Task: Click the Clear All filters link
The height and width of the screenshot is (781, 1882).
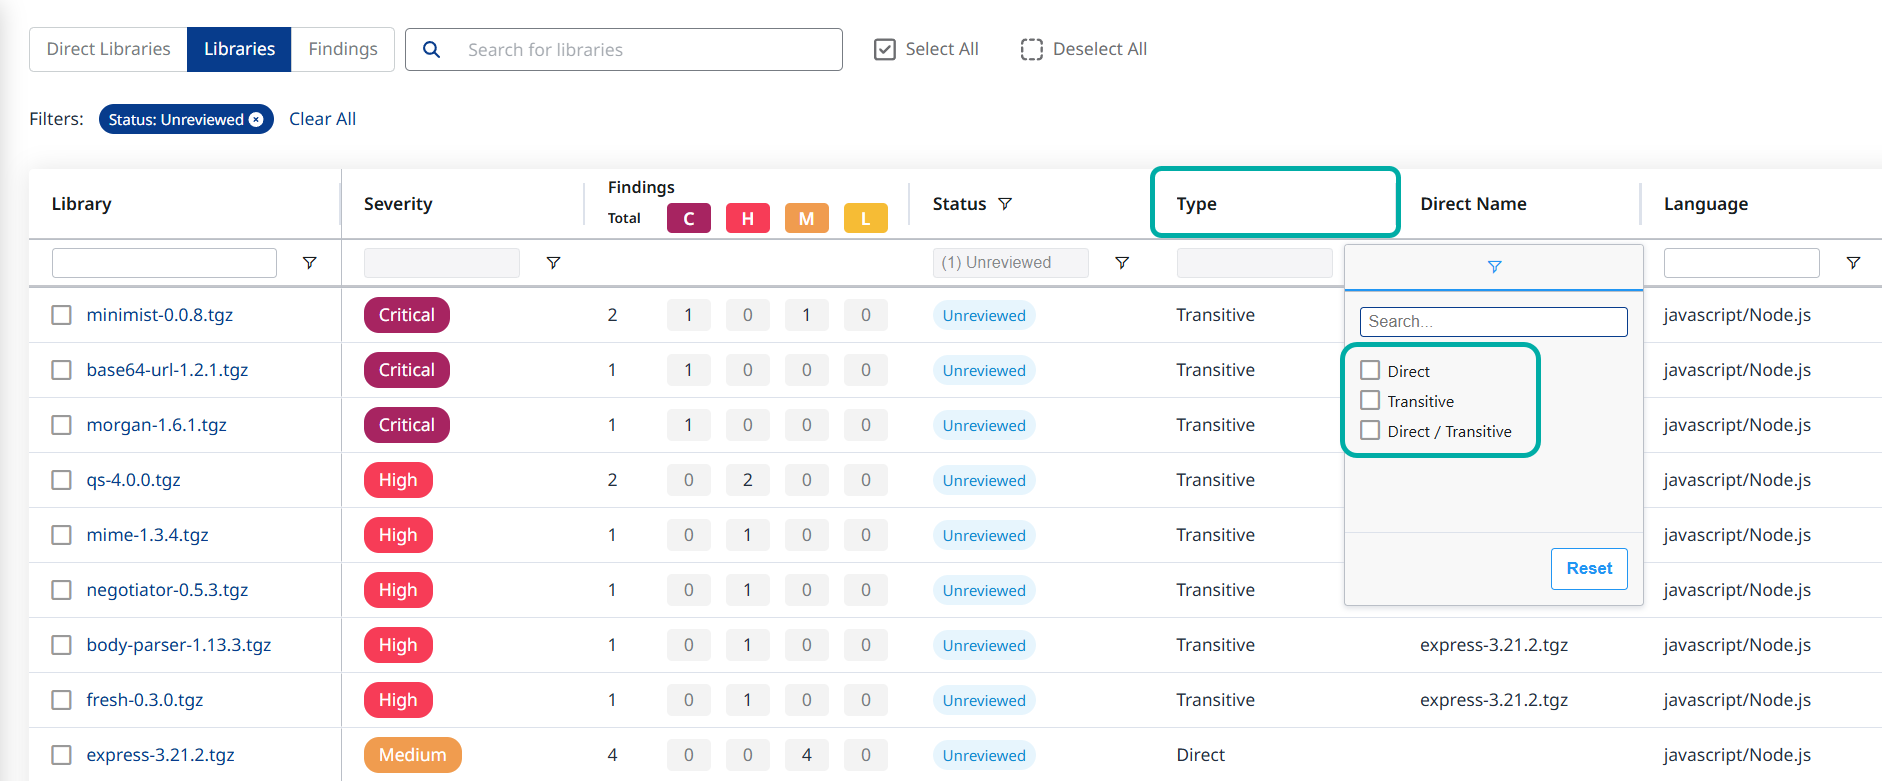Action: click(x=322, y=119)
